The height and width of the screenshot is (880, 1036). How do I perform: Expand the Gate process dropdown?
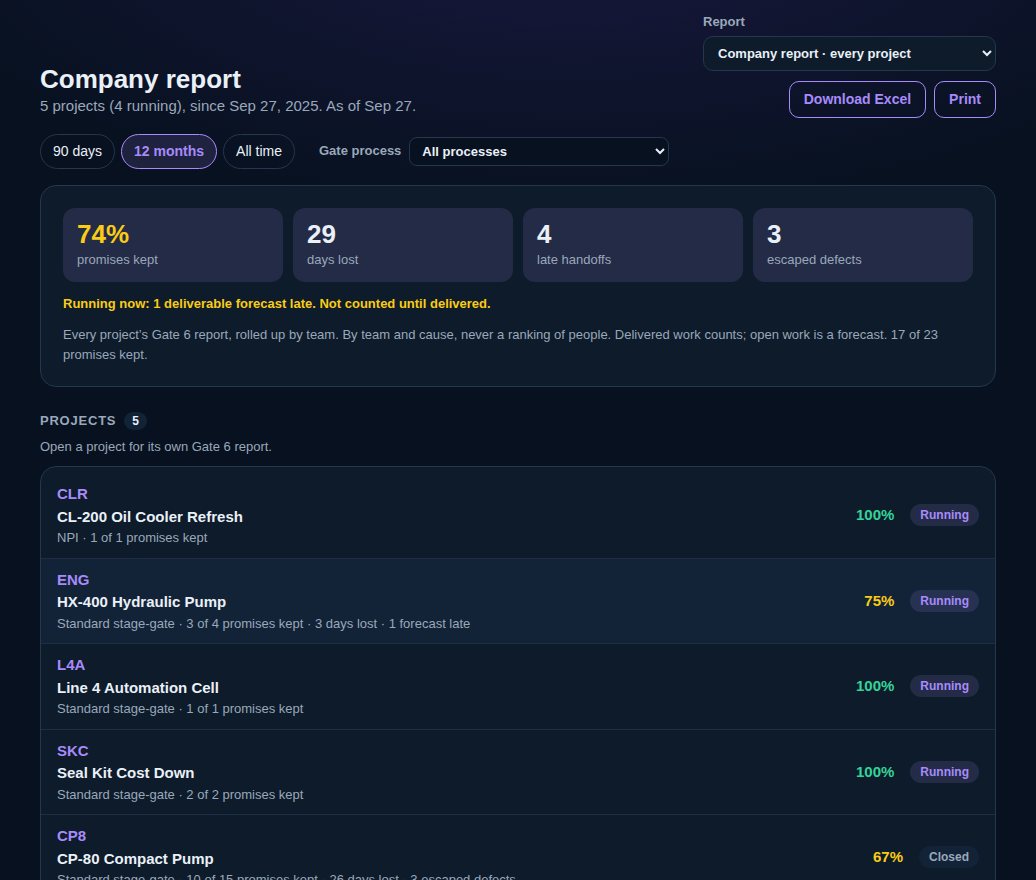point(538,151)
